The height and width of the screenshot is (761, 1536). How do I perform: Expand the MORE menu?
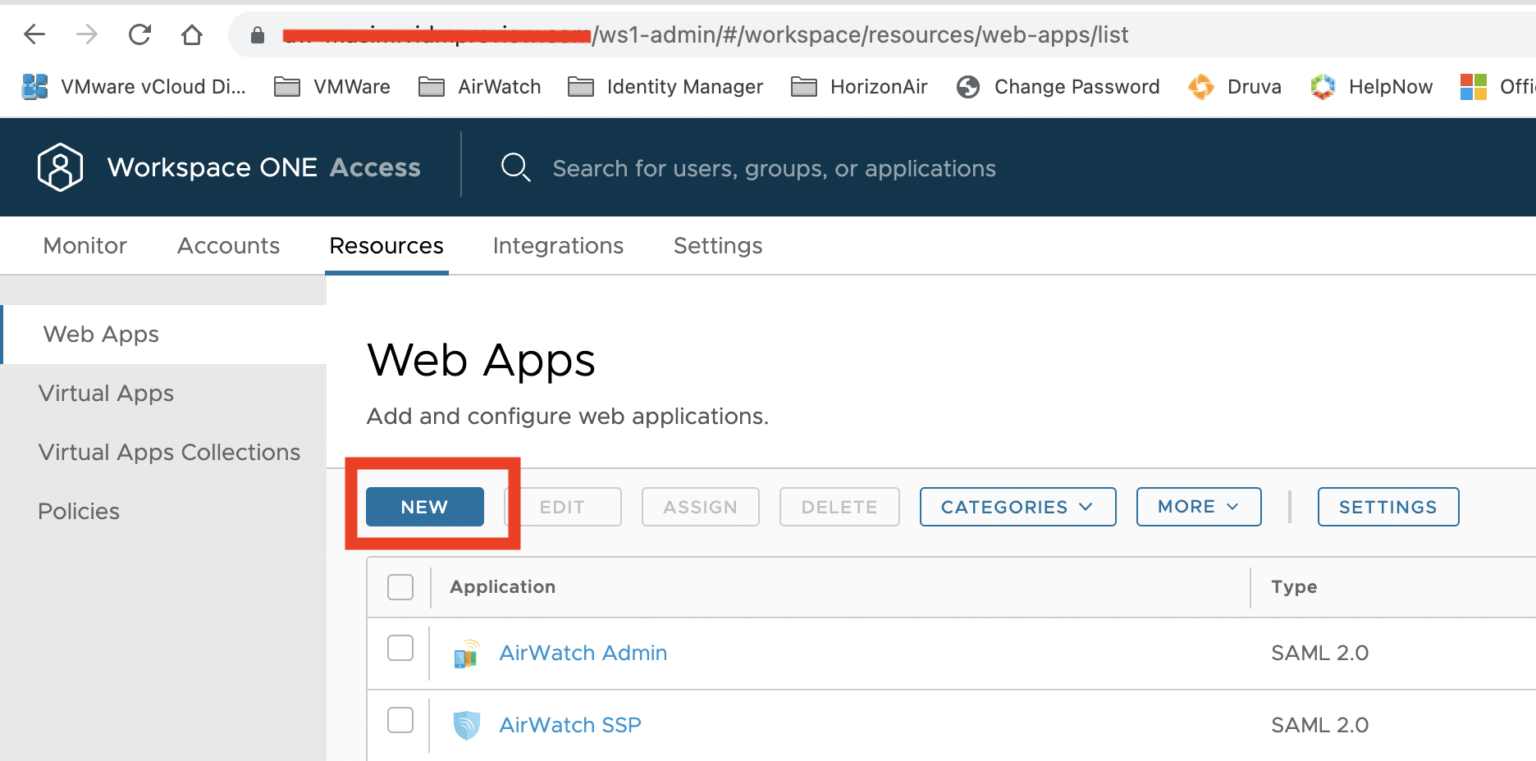[1198, 507]
